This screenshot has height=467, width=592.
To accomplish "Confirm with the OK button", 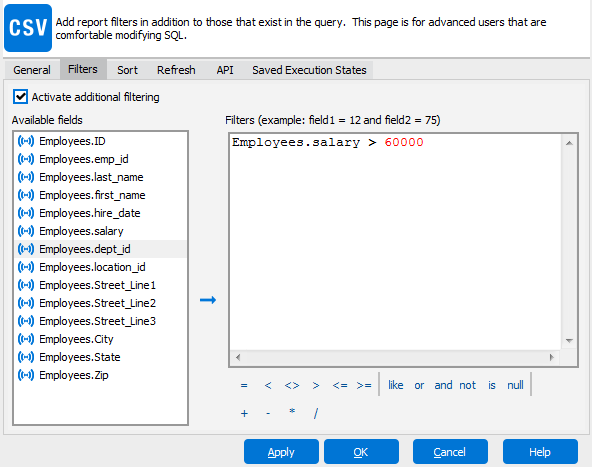I will [361, 452].
